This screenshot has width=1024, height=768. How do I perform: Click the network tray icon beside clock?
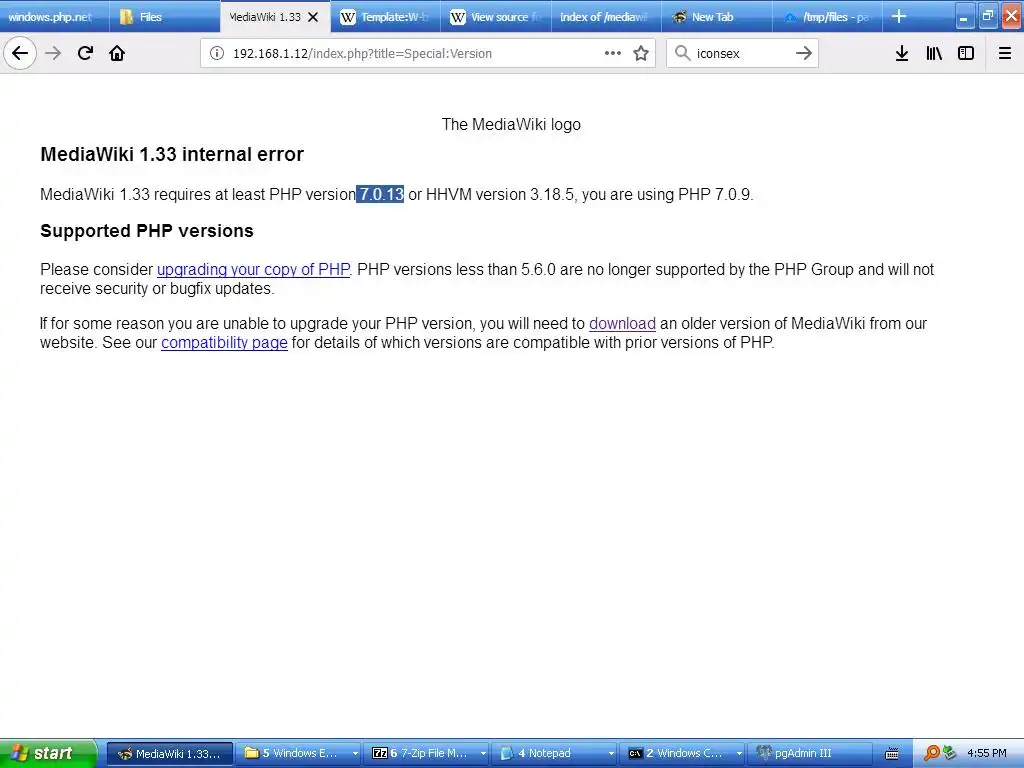point(950,753)
